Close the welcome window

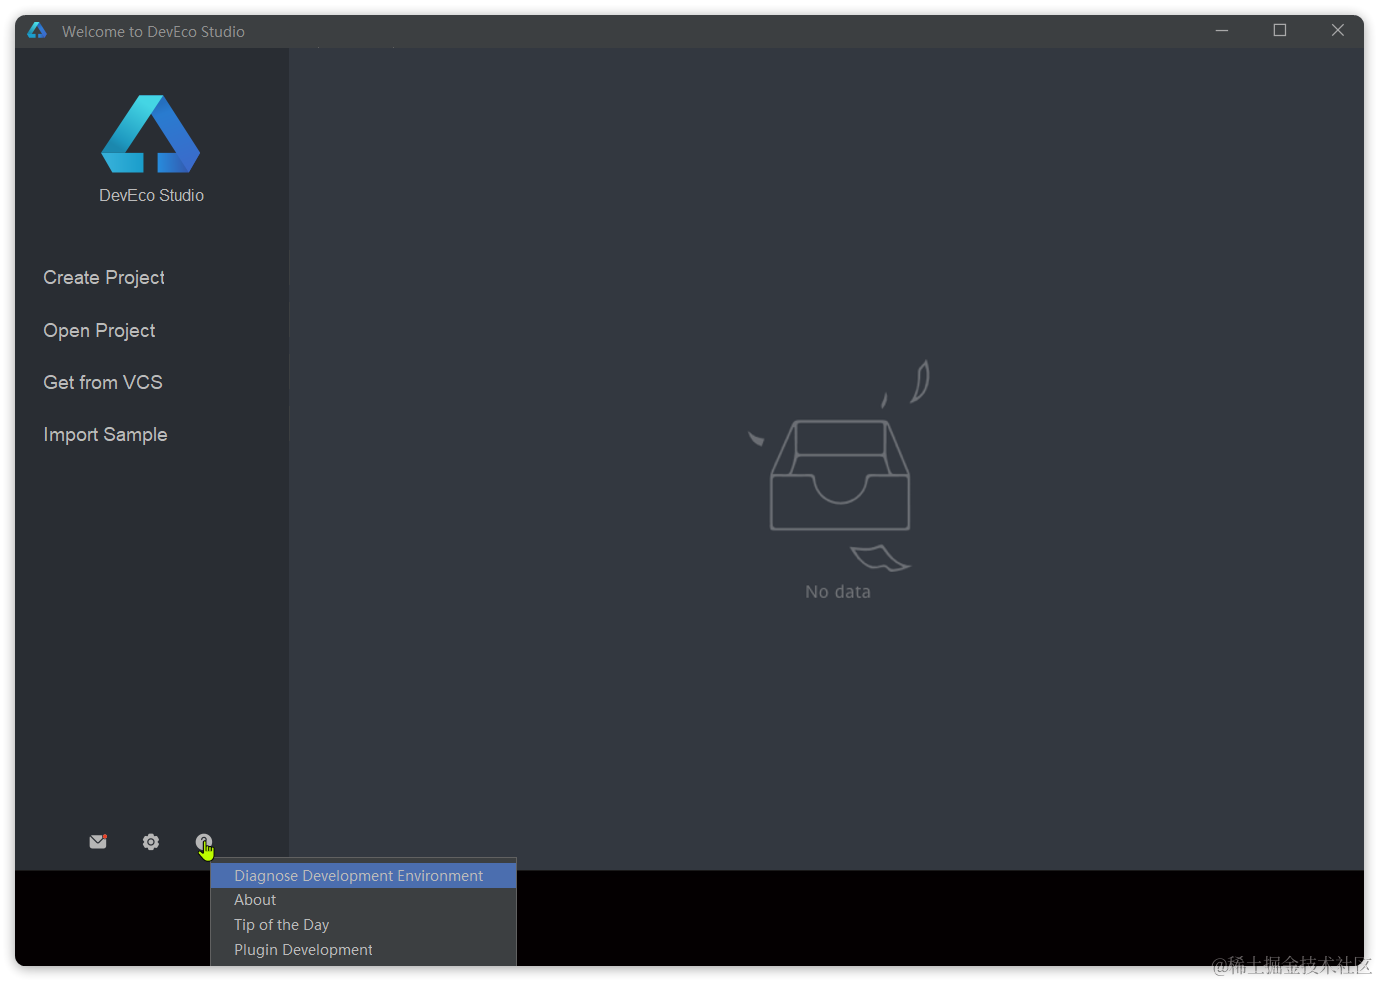click(x=1337, y=31)
